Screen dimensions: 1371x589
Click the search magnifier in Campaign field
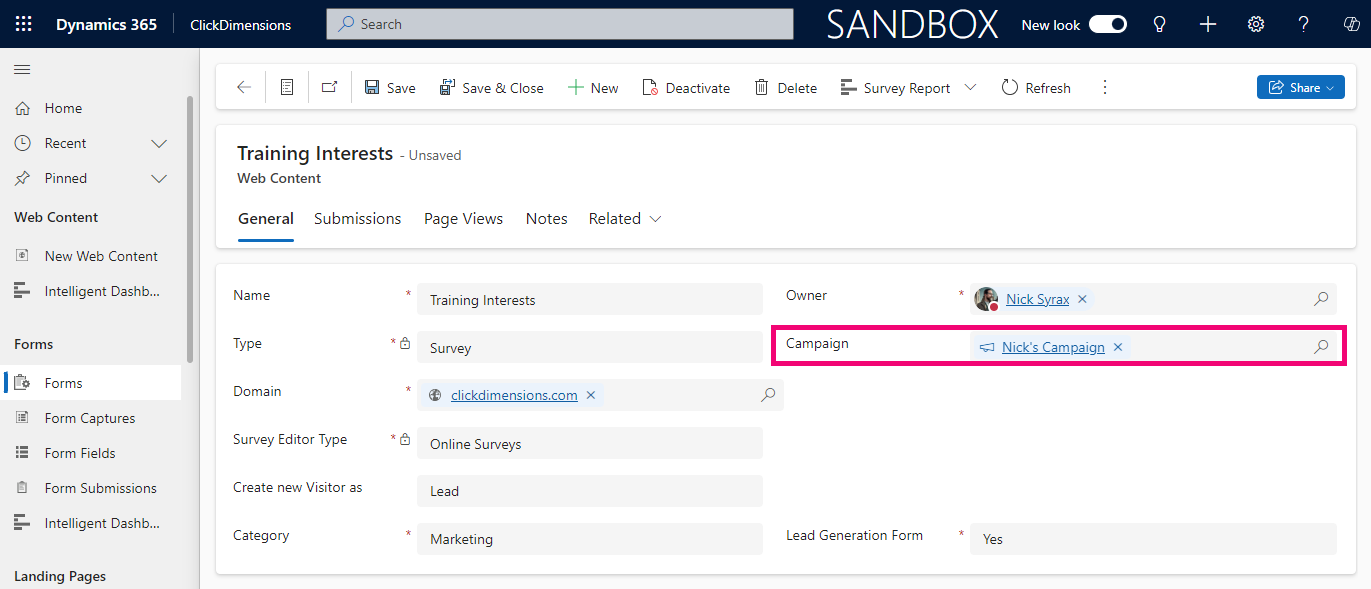point(1321,347)
